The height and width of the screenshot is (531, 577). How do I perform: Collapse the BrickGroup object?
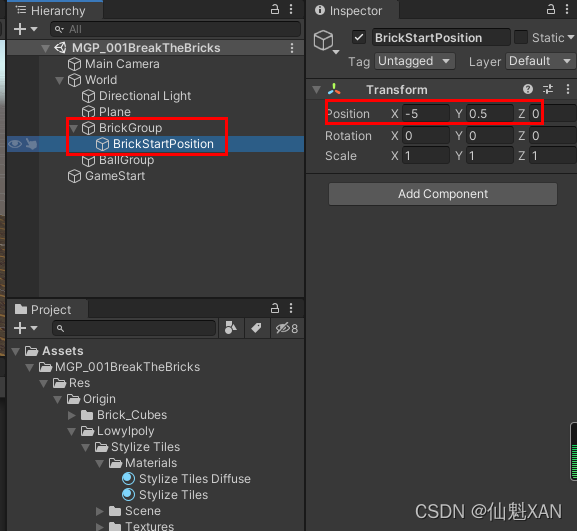point(73,128)
